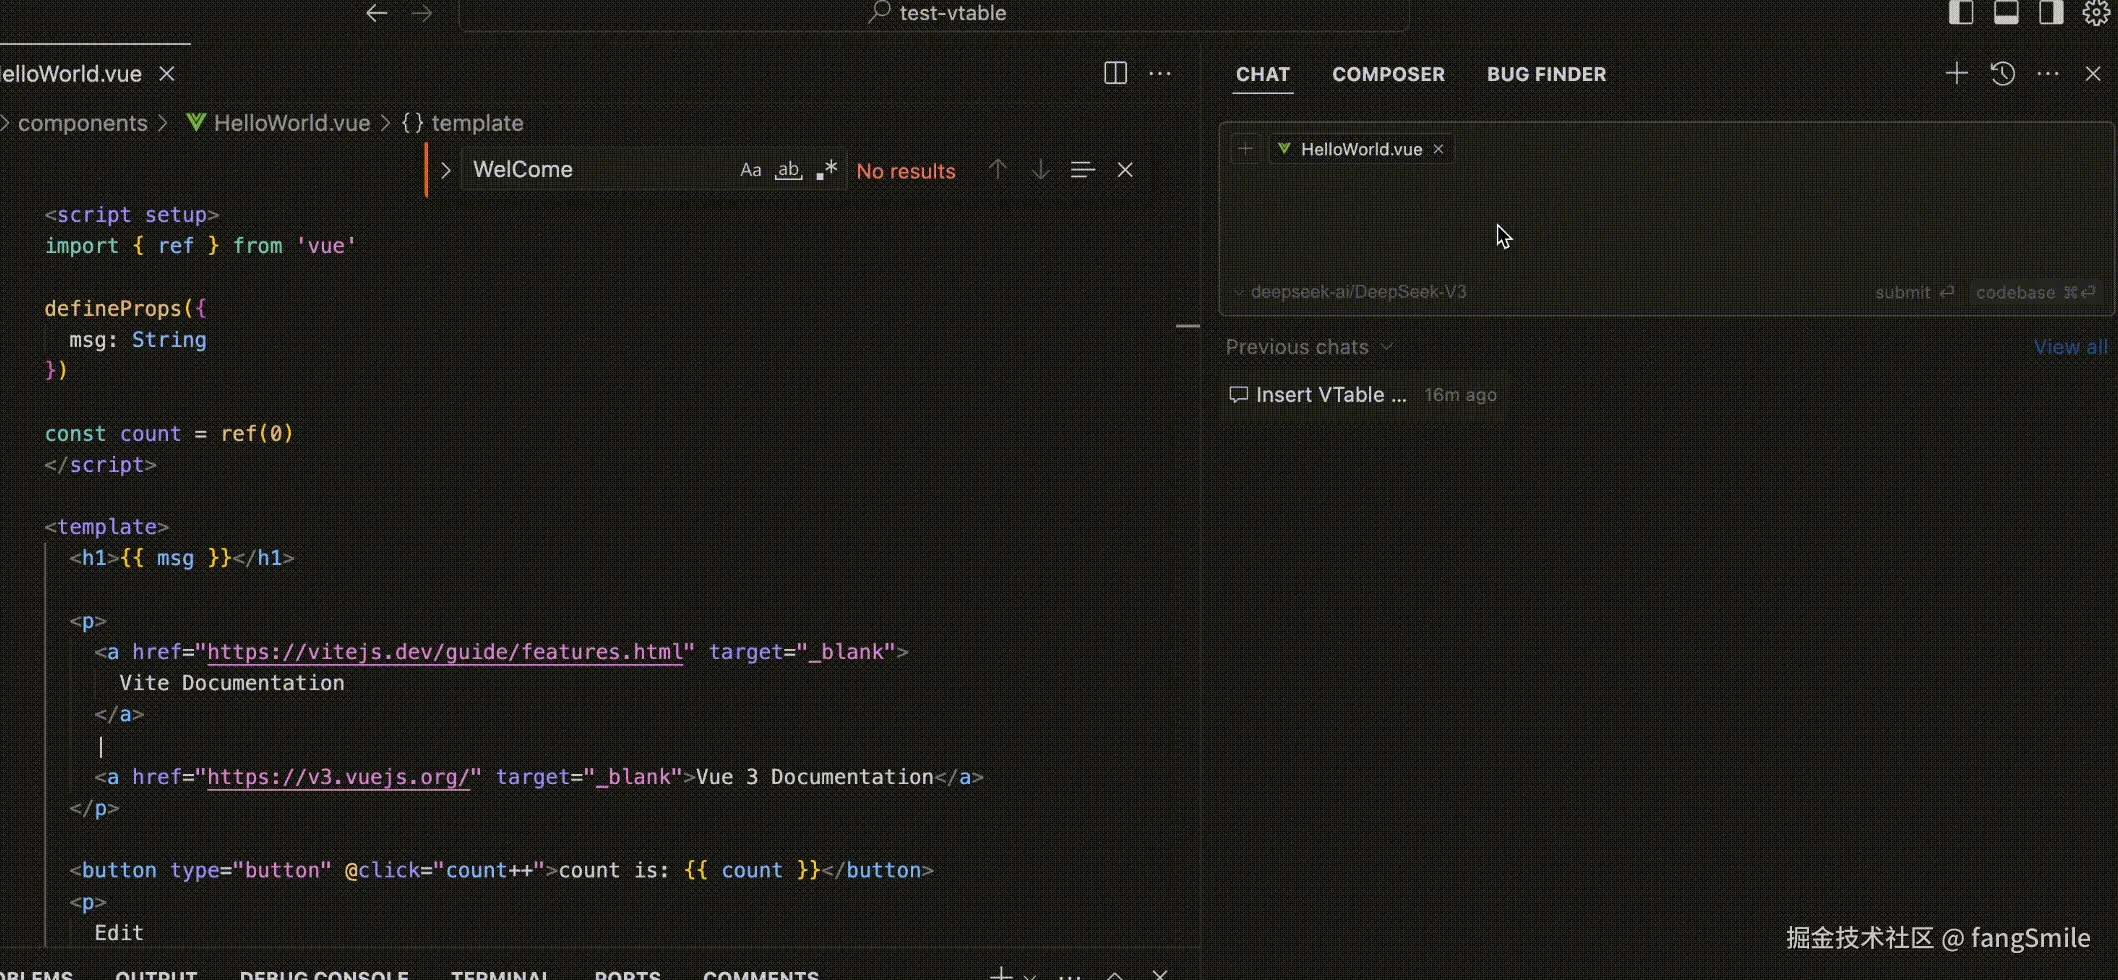Viewport: 2118px width, 980px height.
Task: Start a new chat with the plus icon
Action: point(1957,73)
